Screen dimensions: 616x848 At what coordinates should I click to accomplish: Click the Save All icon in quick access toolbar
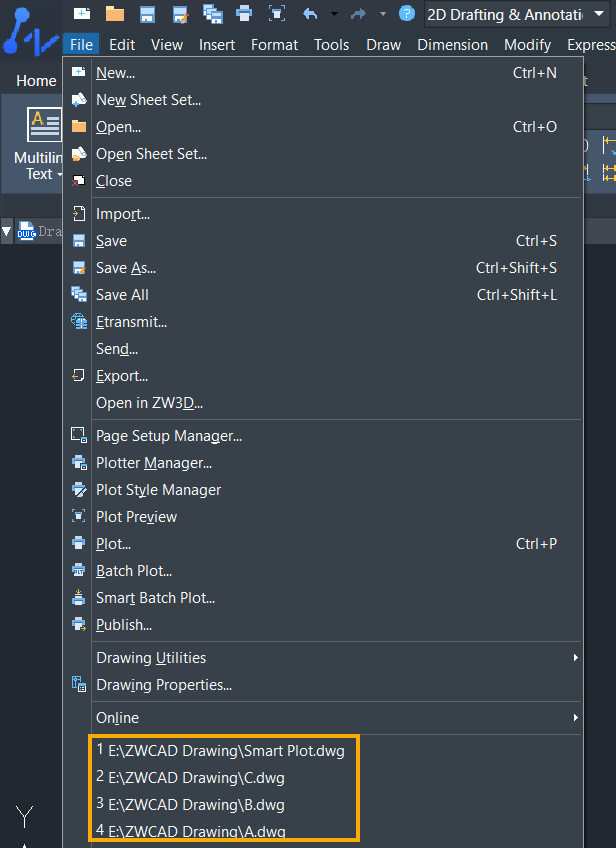click(213, 14)
